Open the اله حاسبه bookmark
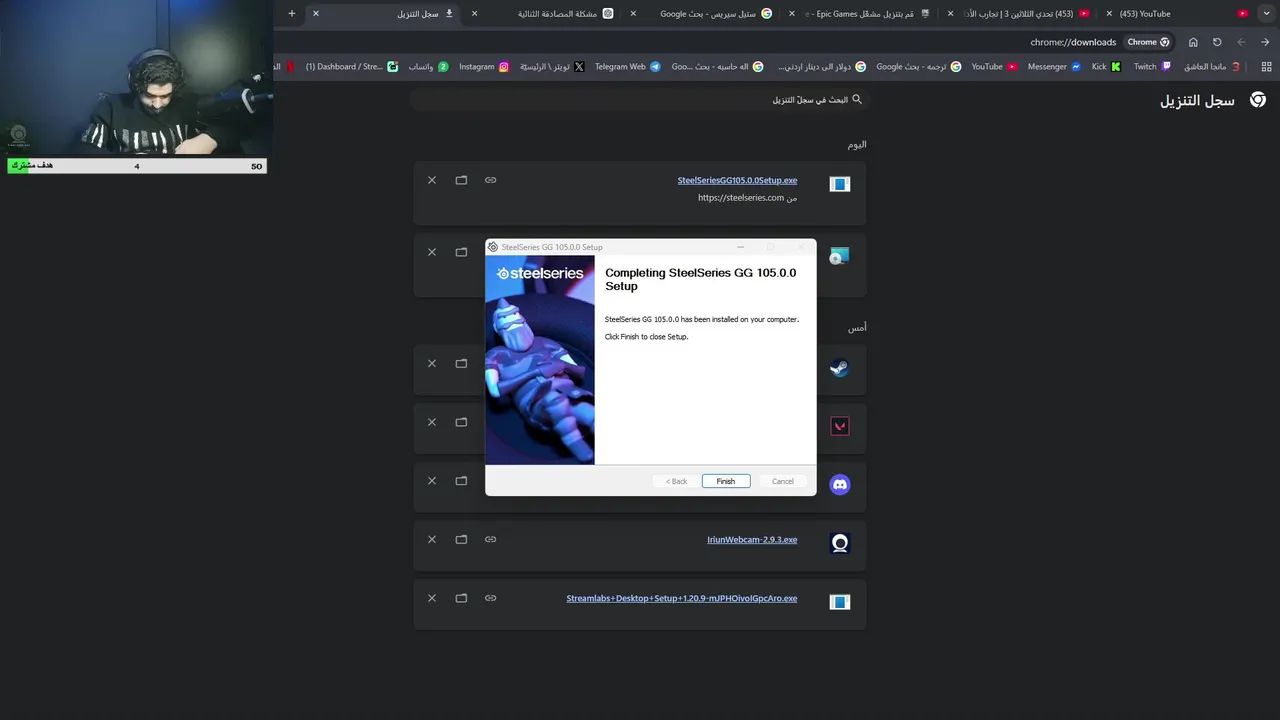Screen dimensions: 1280x720 (x=717, y=67)
